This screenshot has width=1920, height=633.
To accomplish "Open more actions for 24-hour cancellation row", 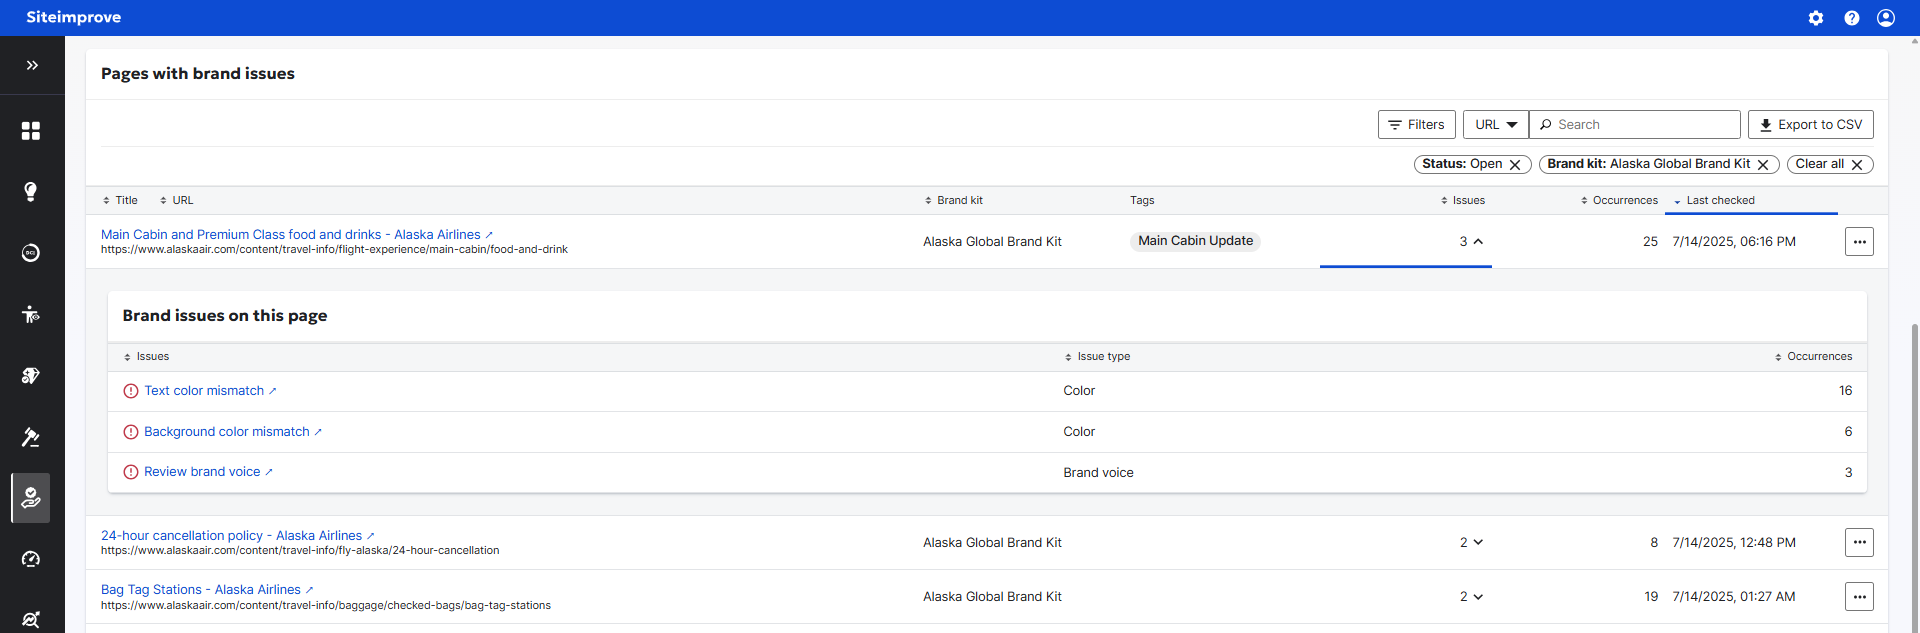I will point(1859,543).
